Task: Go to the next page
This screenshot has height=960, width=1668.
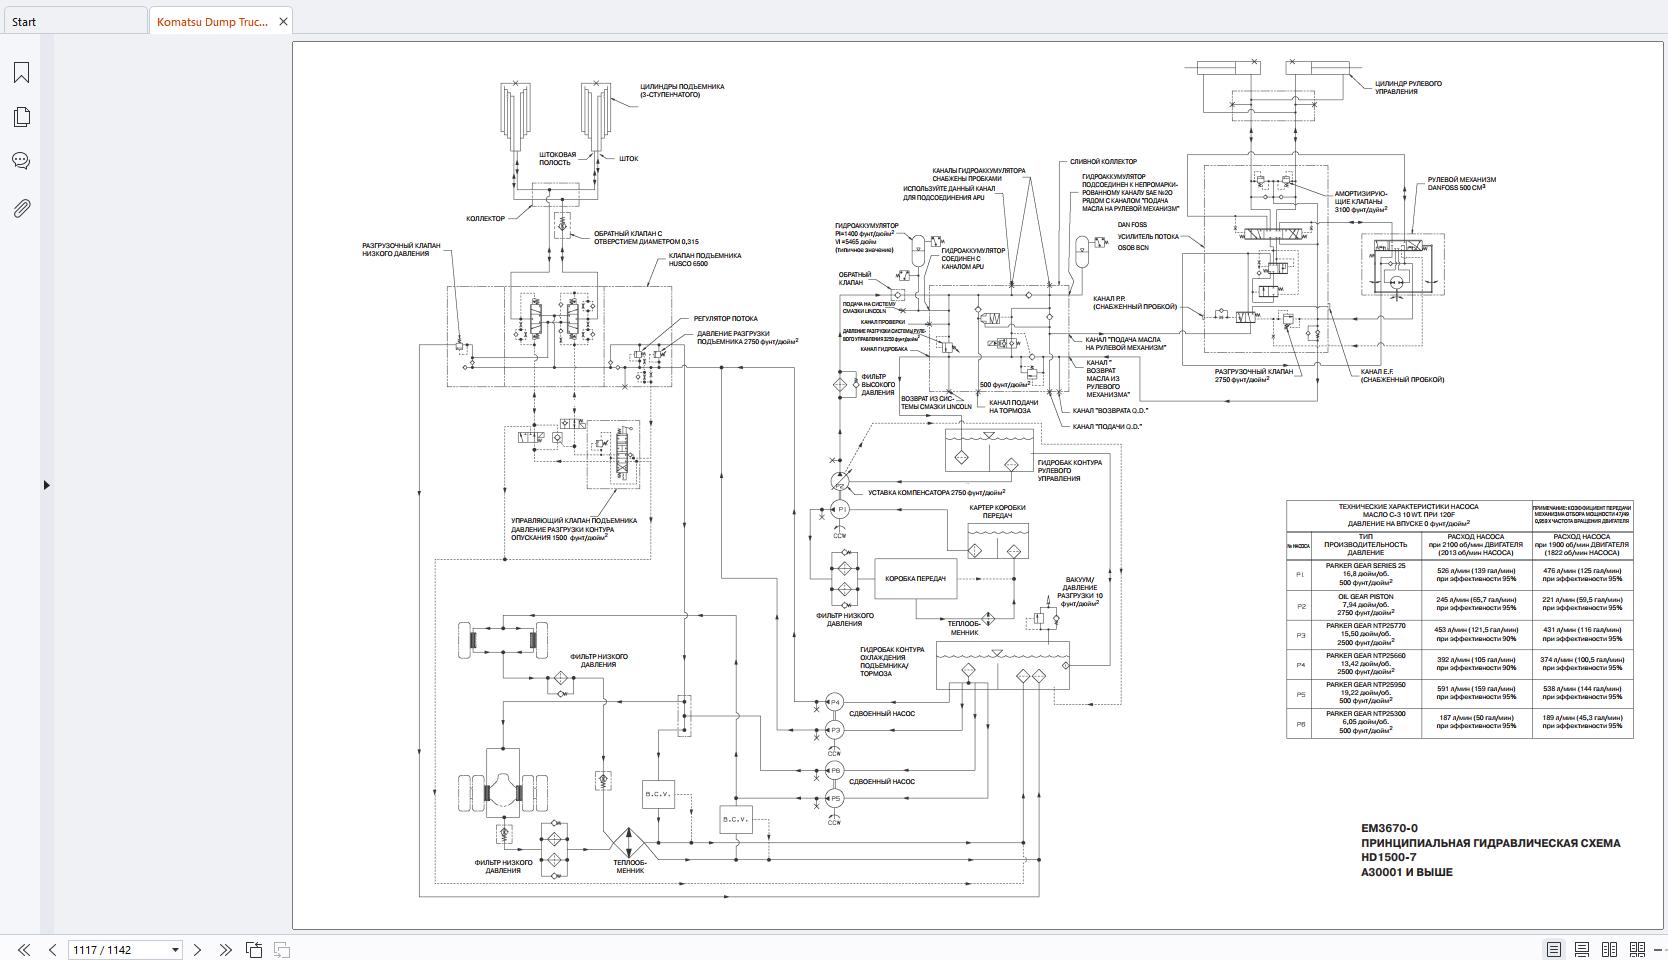Action: point(197,949)
